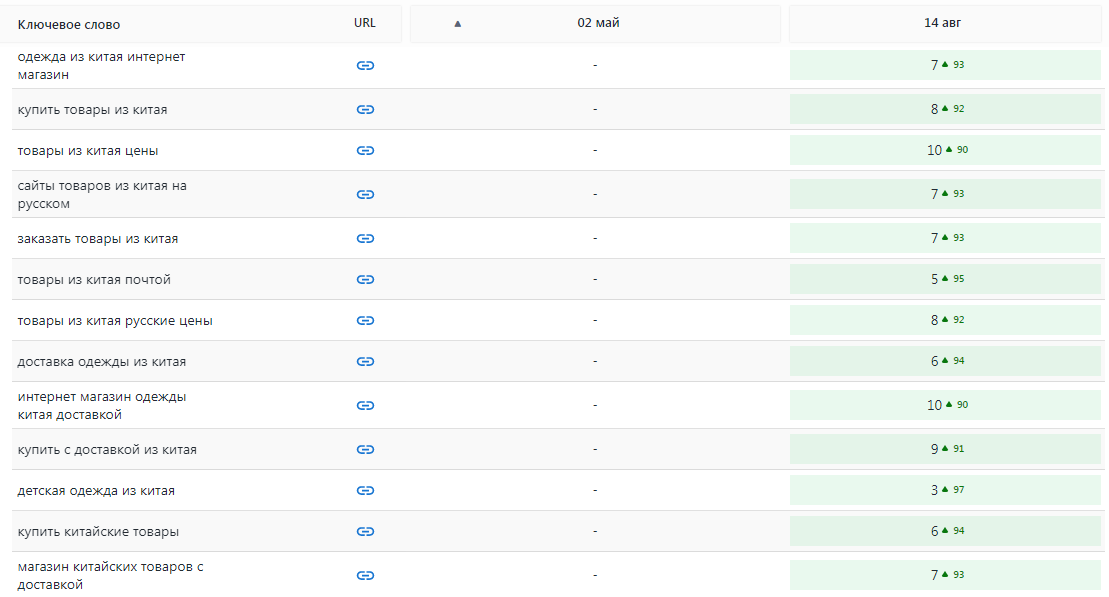
Task: Click position cell '3 ▲97' for детская одежда
Action: (945, 490)
